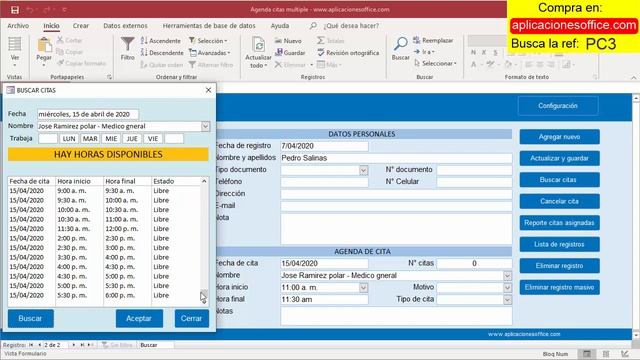This screenshot has height=360, width=640.
Task: Select the 2:00 p. m. slot row
Action: pos(104,238)
